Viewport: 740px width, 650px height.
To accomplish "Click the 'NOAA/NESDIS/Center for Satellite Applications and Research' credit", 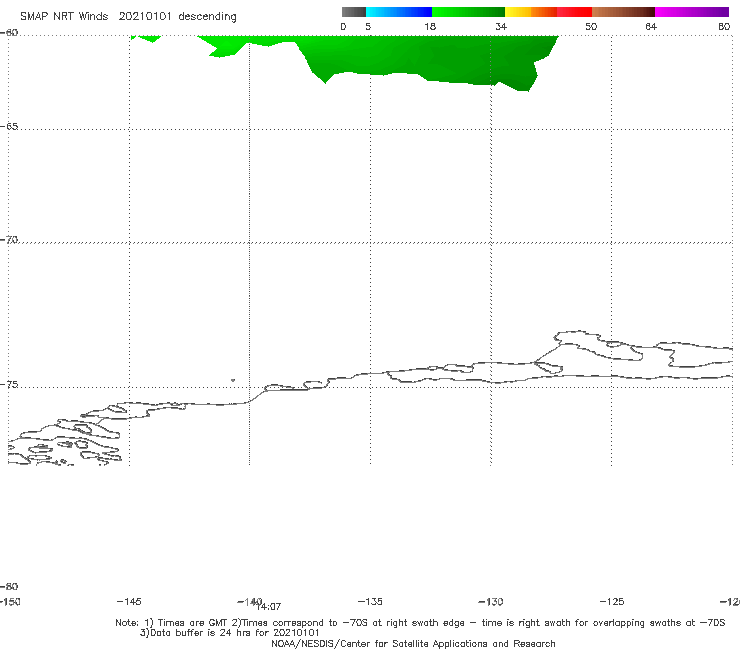I will point(413,644).
